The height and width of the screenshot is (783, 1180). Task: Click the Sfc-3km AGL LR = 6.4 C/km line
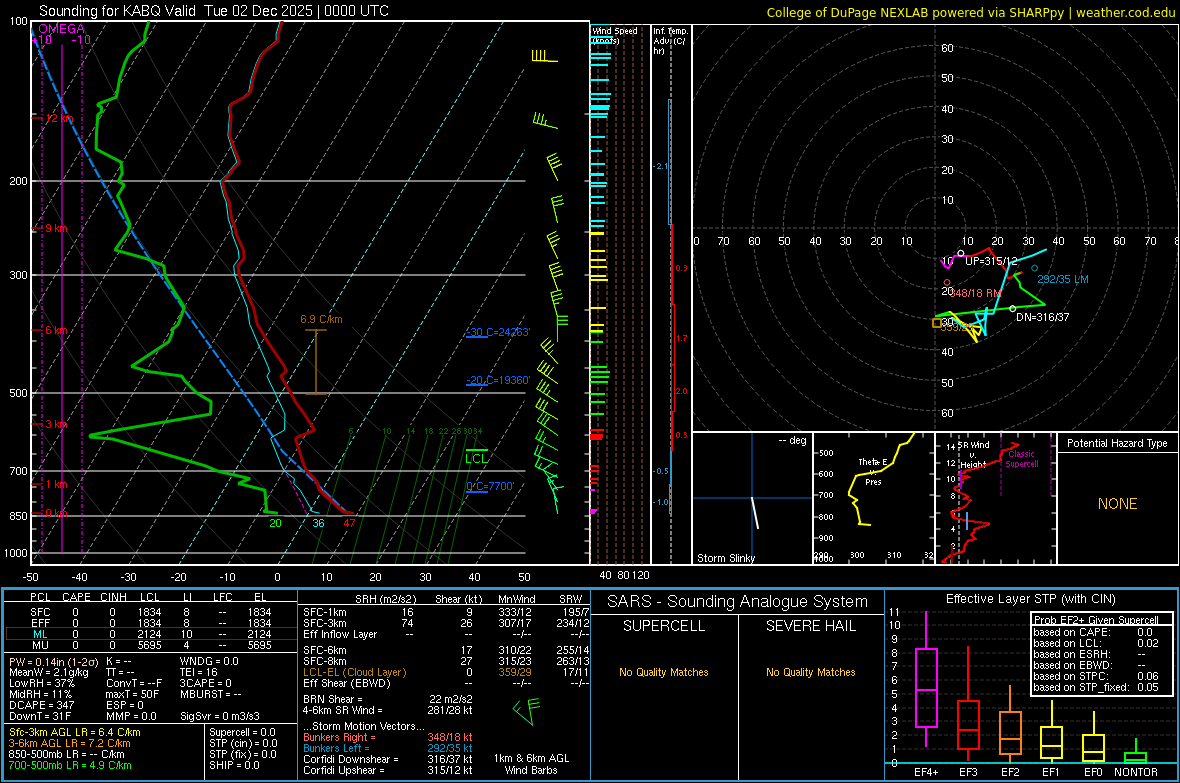point(75,732)
